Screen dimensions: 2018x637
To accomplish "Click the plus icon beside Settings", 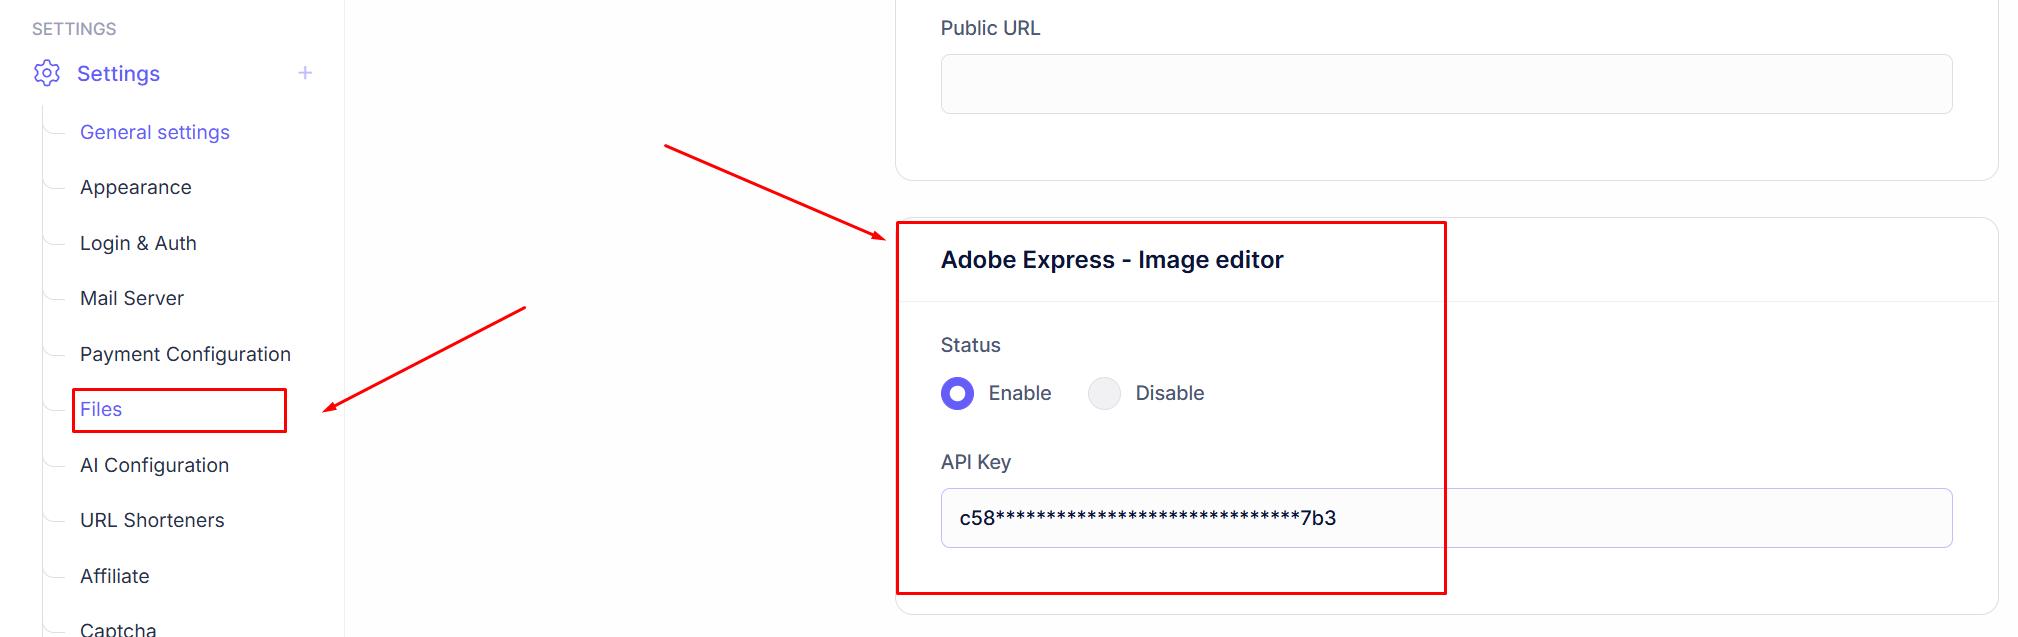I will 305,73.
